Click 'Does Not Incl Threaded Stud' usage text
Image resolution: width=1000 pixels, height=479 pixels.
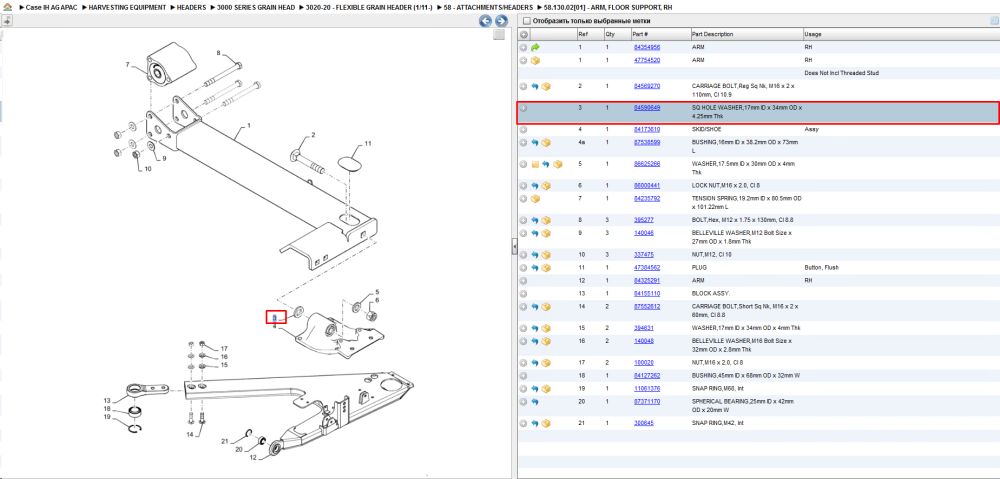click(842, 73)
